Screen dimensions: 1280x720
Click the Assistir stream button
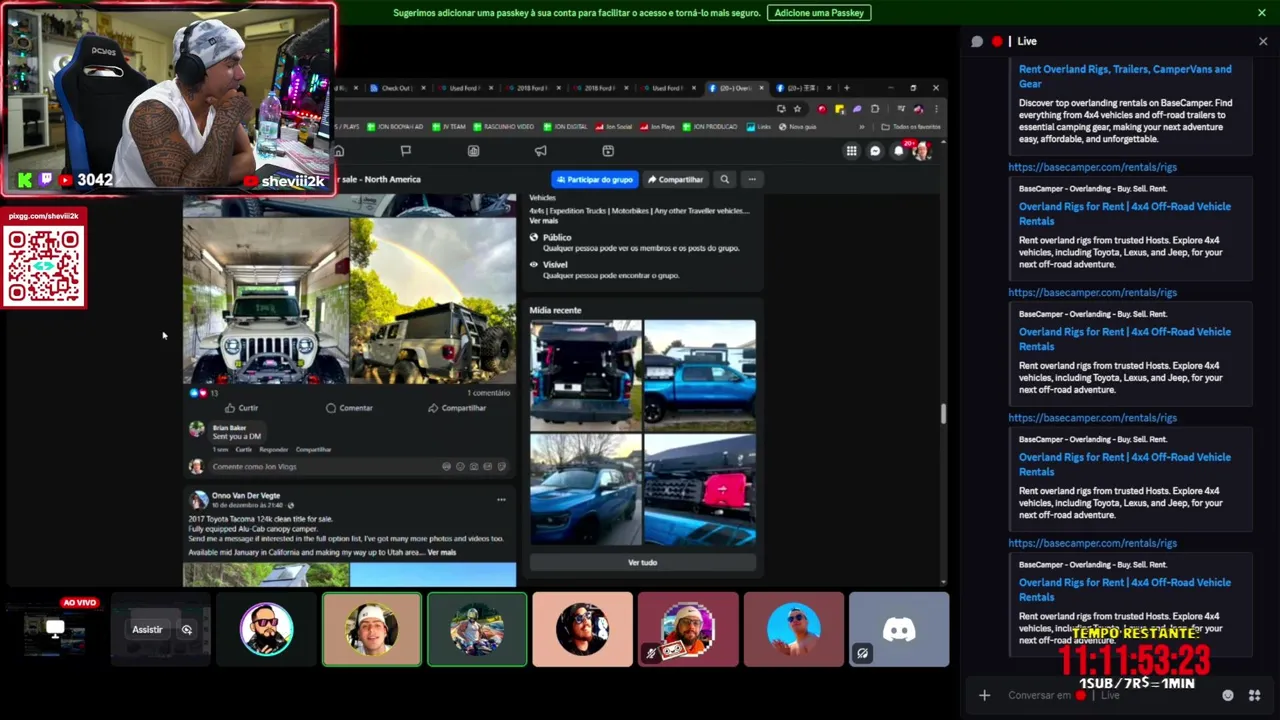coord(147,630)
